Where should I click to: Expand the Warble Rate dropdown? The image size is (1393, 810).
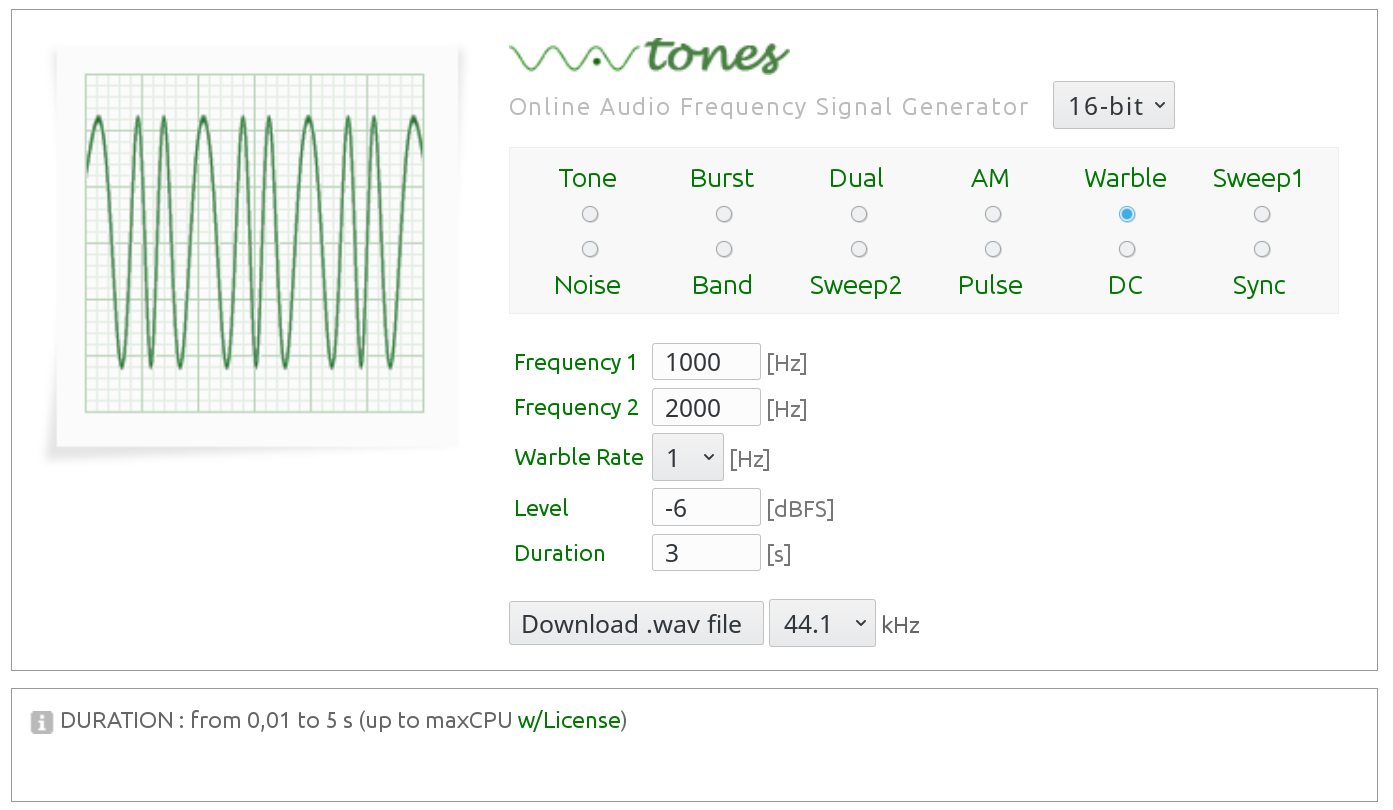click(x=687, y=458)
